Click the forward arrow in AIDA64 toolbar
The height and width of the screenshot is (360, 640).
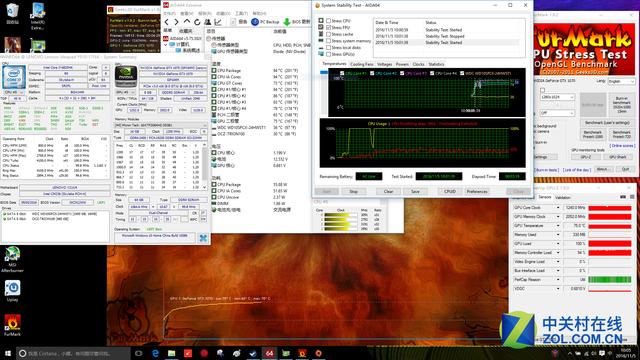click(x=176, y=22)
